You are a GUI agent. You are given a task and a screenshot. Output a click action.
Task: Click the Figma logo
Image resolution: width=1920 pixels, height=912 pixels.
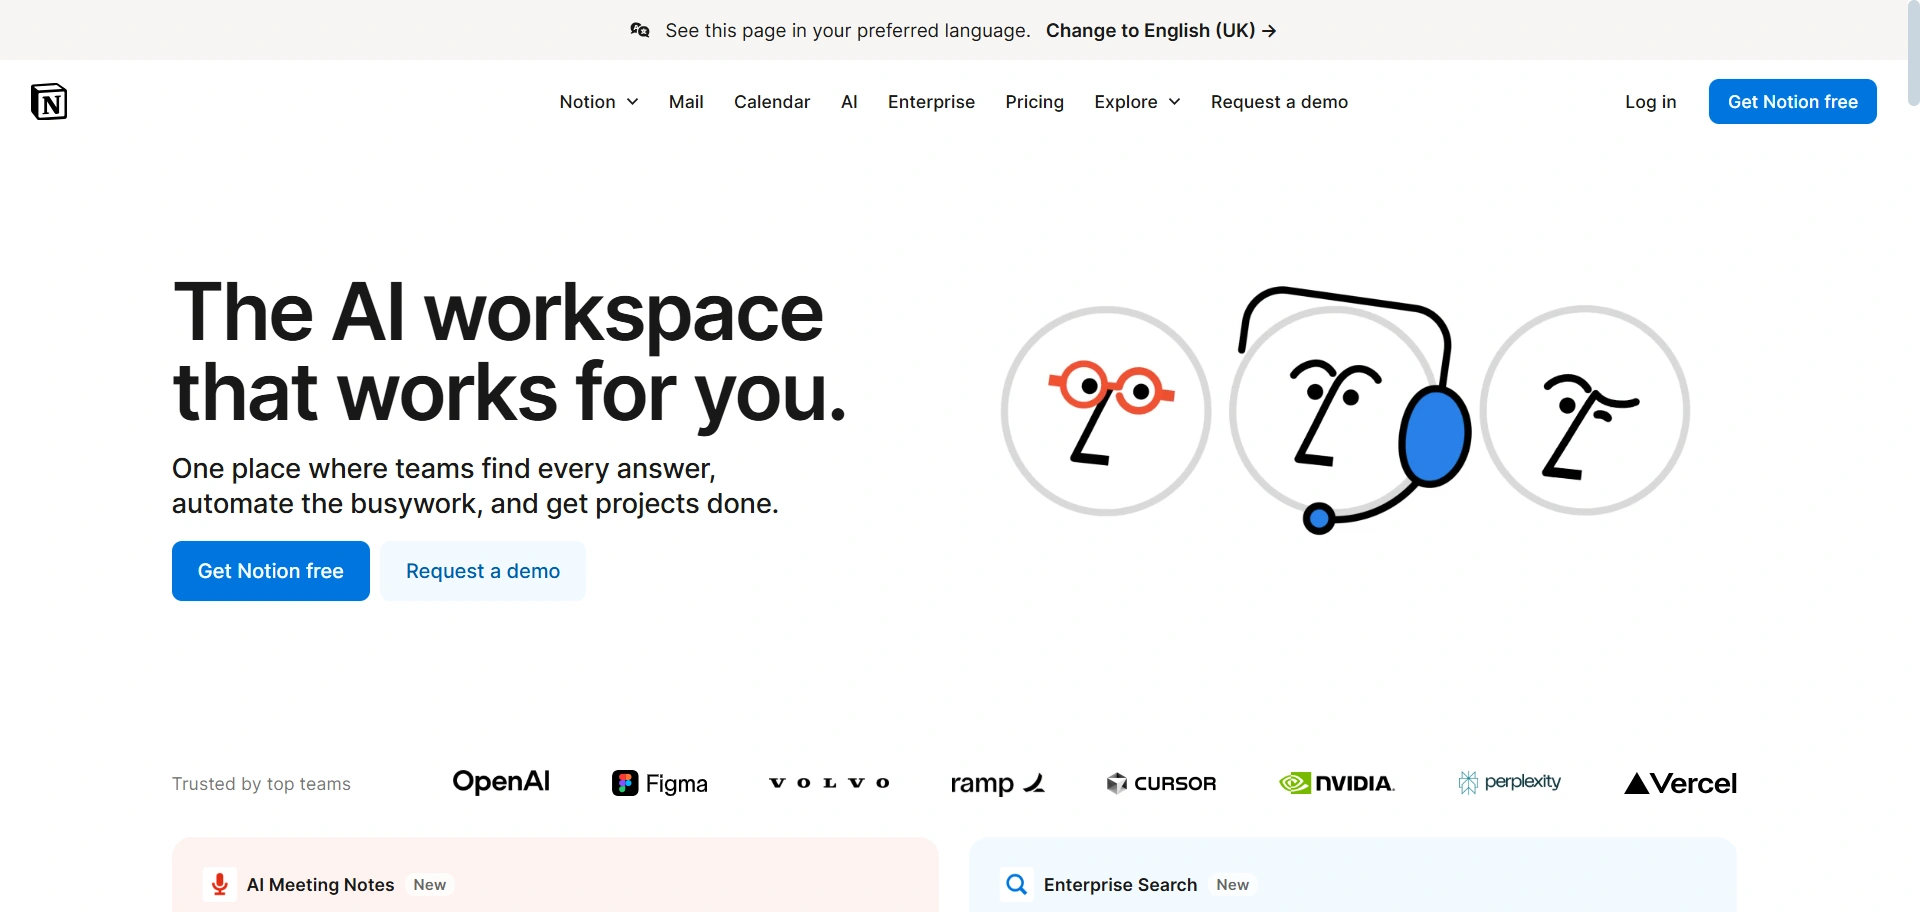[660, 783]
